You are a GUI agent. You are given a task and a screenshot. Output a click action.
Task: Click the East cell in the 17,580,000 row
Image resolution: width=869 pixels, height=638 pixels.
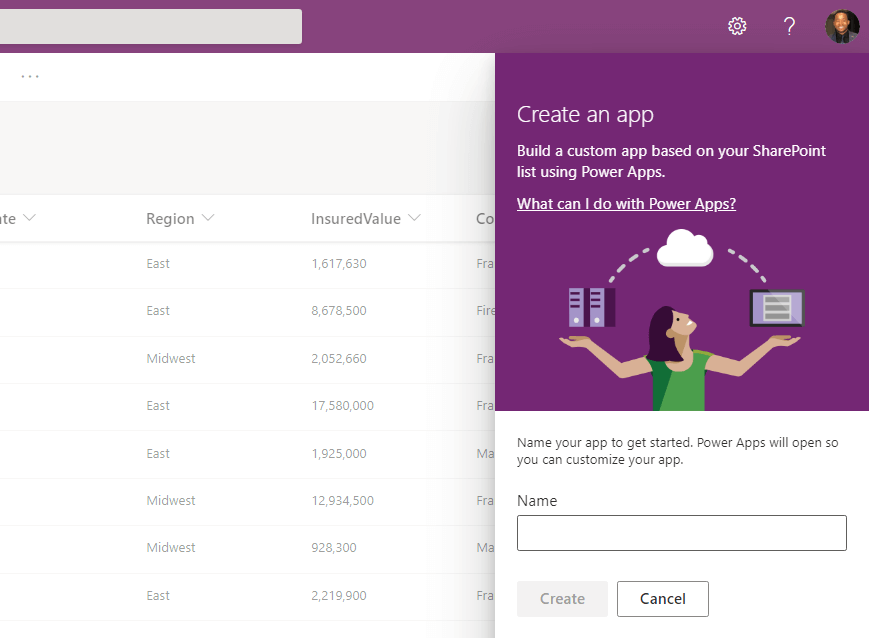pos(158,406)
